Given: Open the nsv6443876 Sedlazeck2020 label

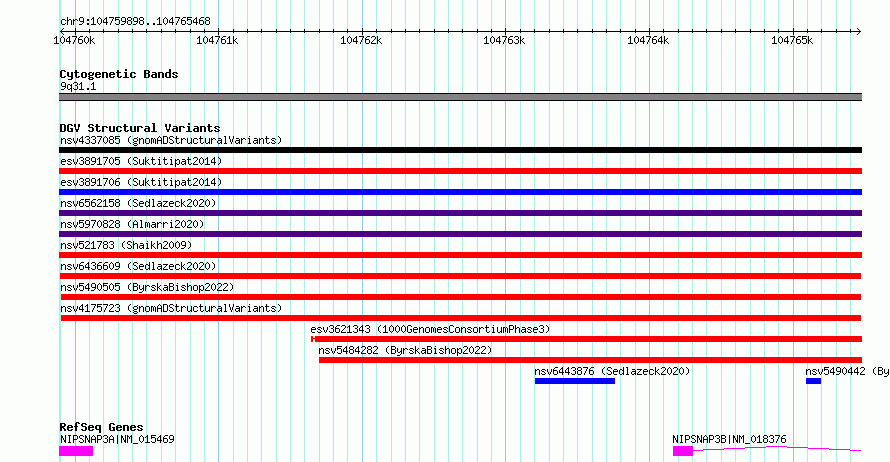Looking at the screenshot, I should [612, 371].
